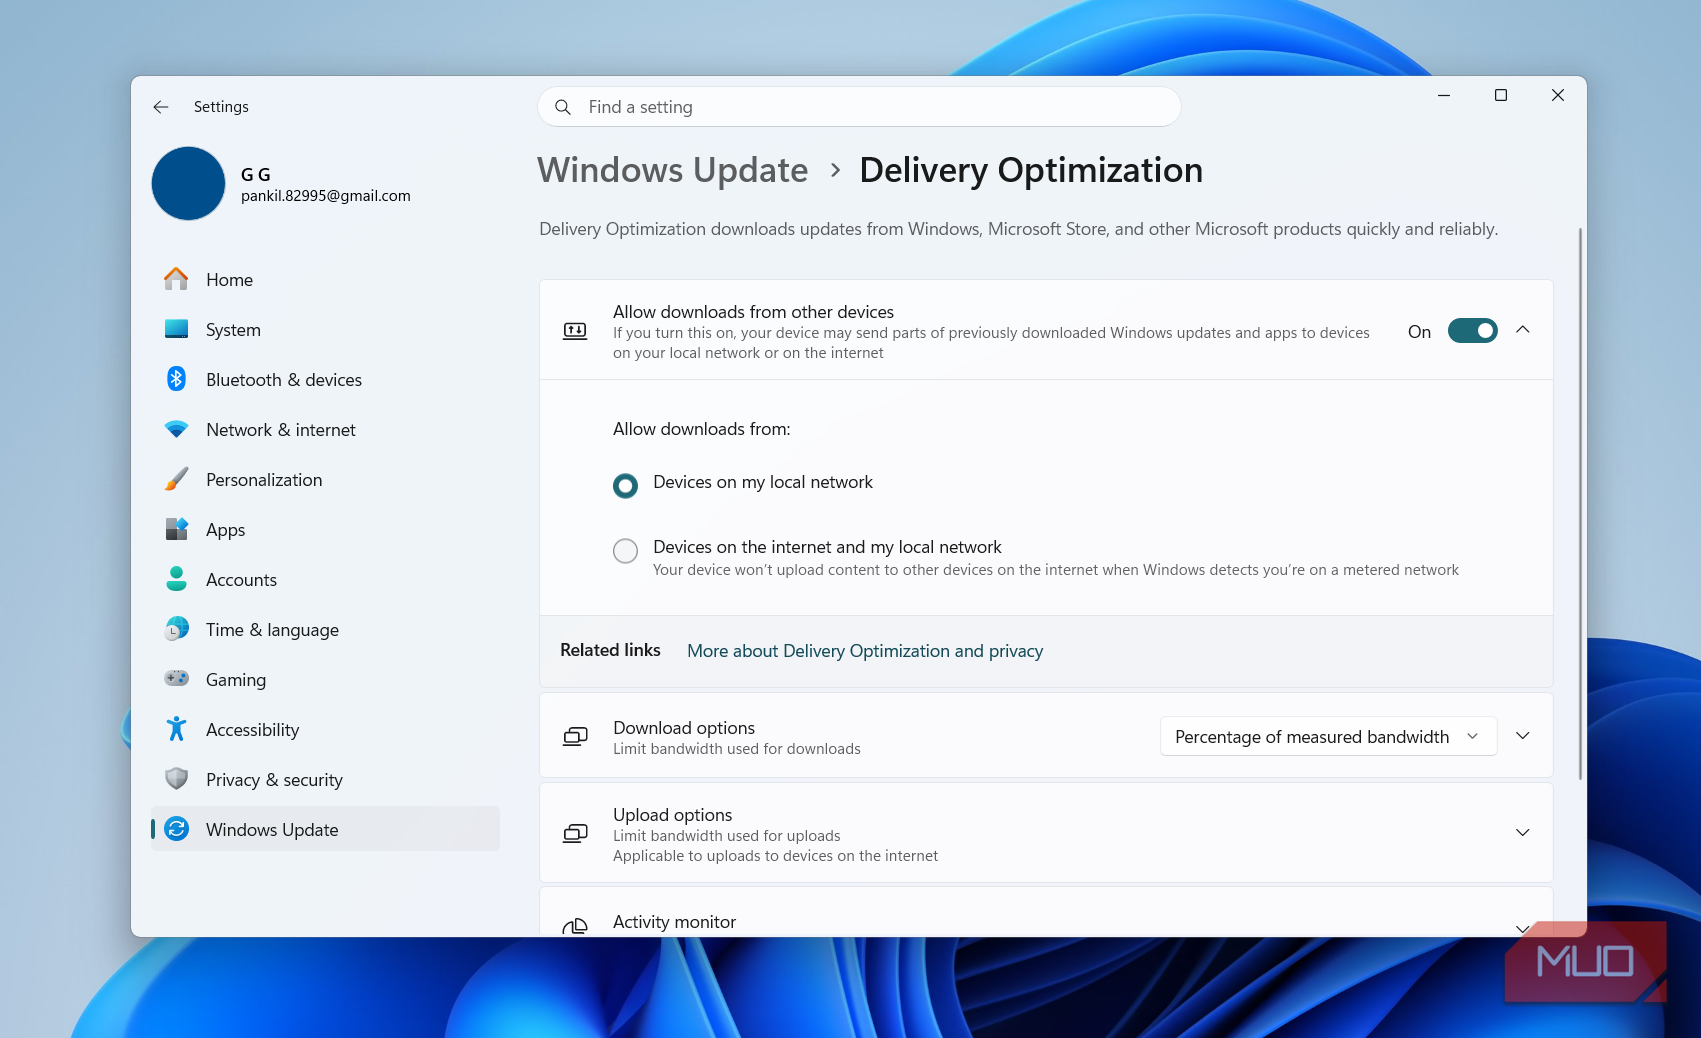Turn off Allow downloads from other devices
This screenshot has width=1701, height=1038.
(x=1472, y=331)
